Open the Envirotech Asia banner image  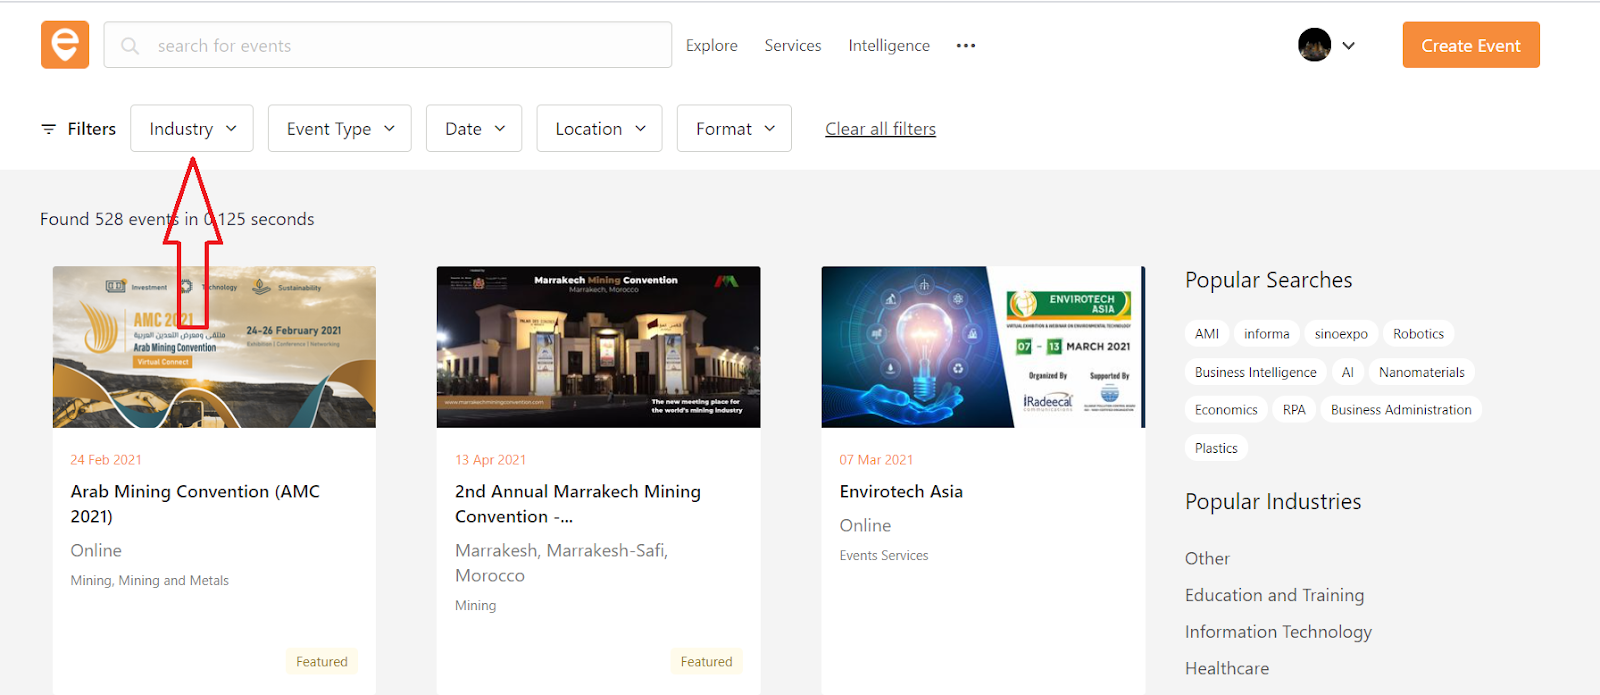[983, 347]
